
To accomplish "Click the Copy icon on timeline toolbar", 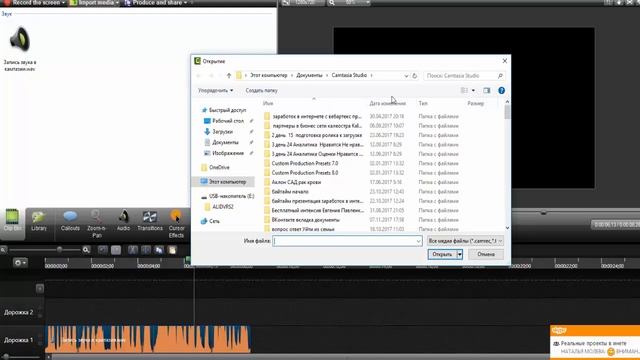I will tap(159, 250).
